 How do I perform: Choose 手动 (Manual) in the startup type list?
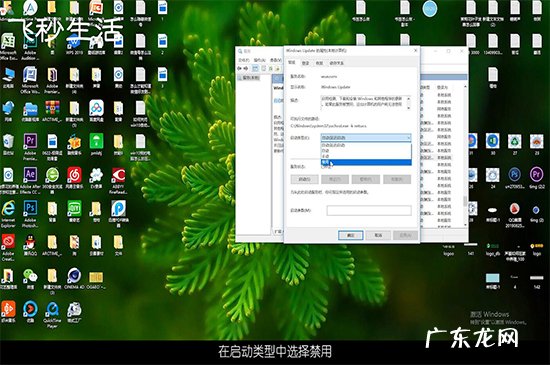click(365, 156)
